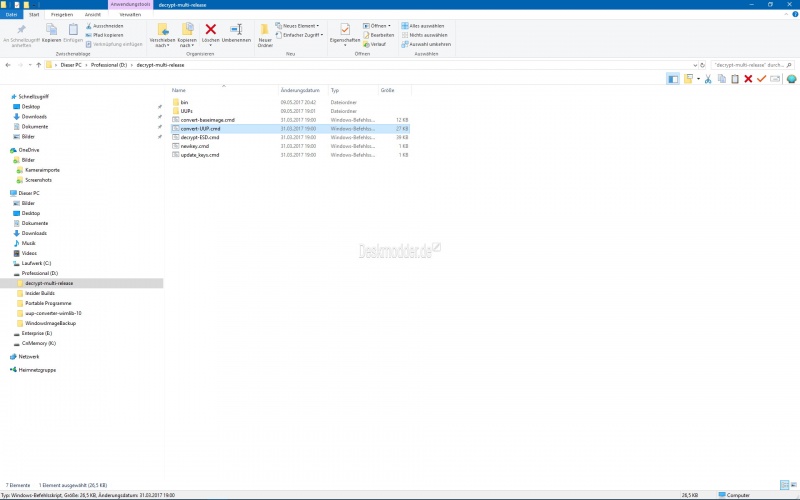Viewport: 800px width, 500px height.
Task: Go back with the left arrow button
Action: pos(8,65)
